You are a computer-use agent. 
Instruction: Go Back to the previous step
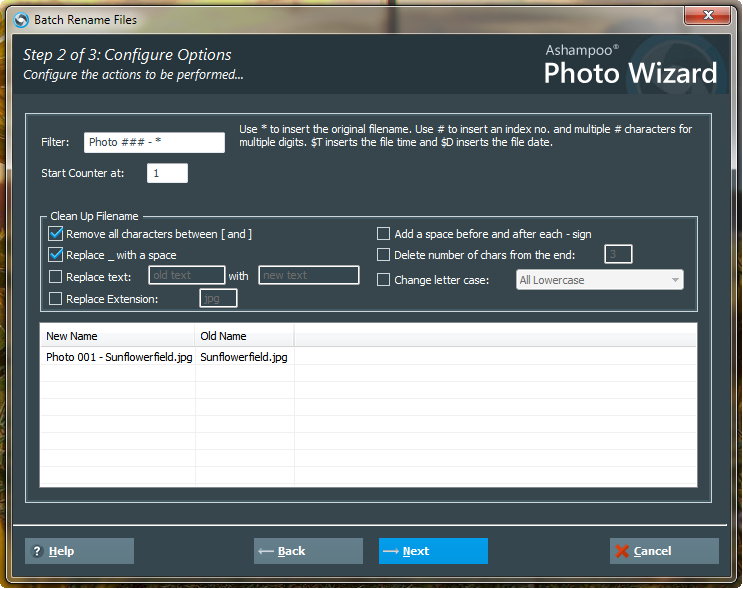tap(308, 551)
